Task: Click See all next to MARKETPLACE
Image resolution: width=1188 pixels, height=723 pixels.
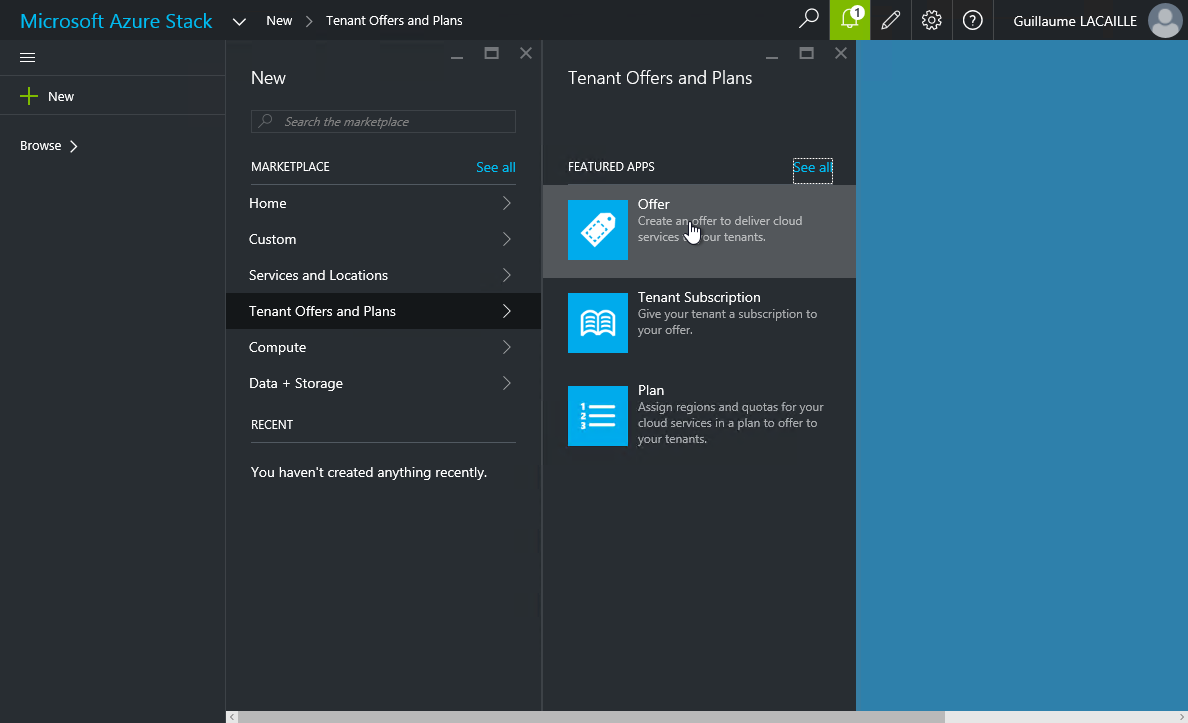Action: 496,167
